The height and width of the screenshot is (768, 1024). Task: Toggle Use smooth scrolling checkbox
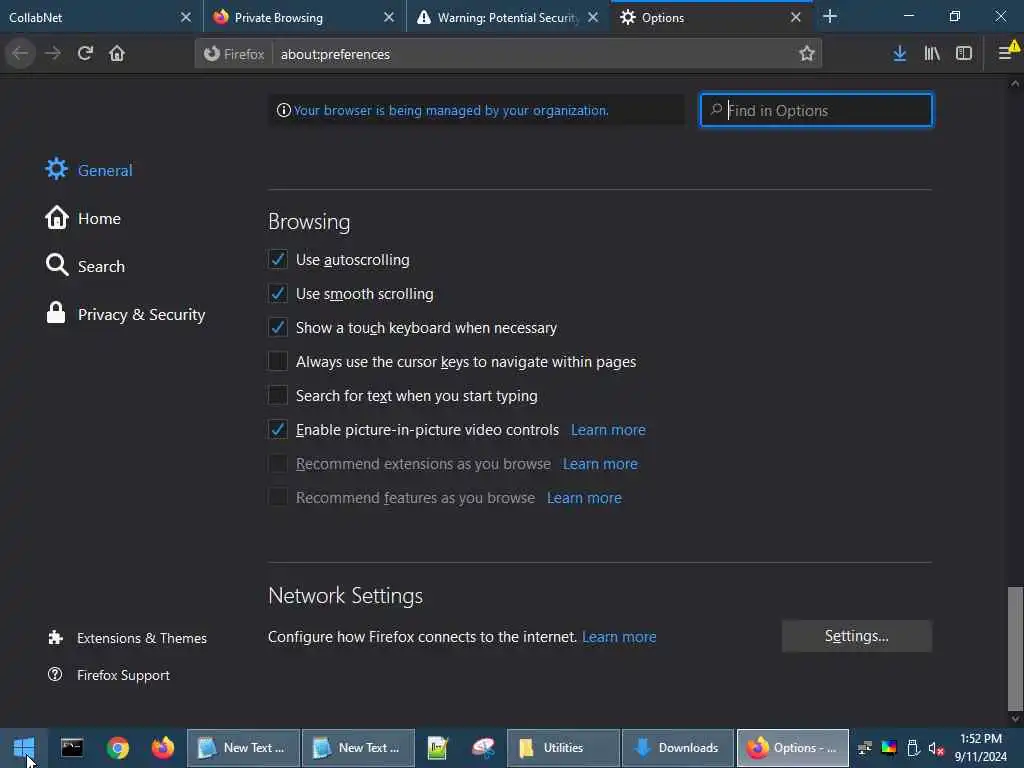click(278, 293)
